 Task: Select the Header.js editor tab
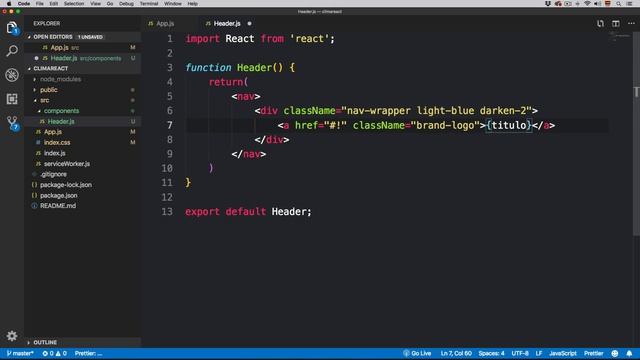(227, 24)
